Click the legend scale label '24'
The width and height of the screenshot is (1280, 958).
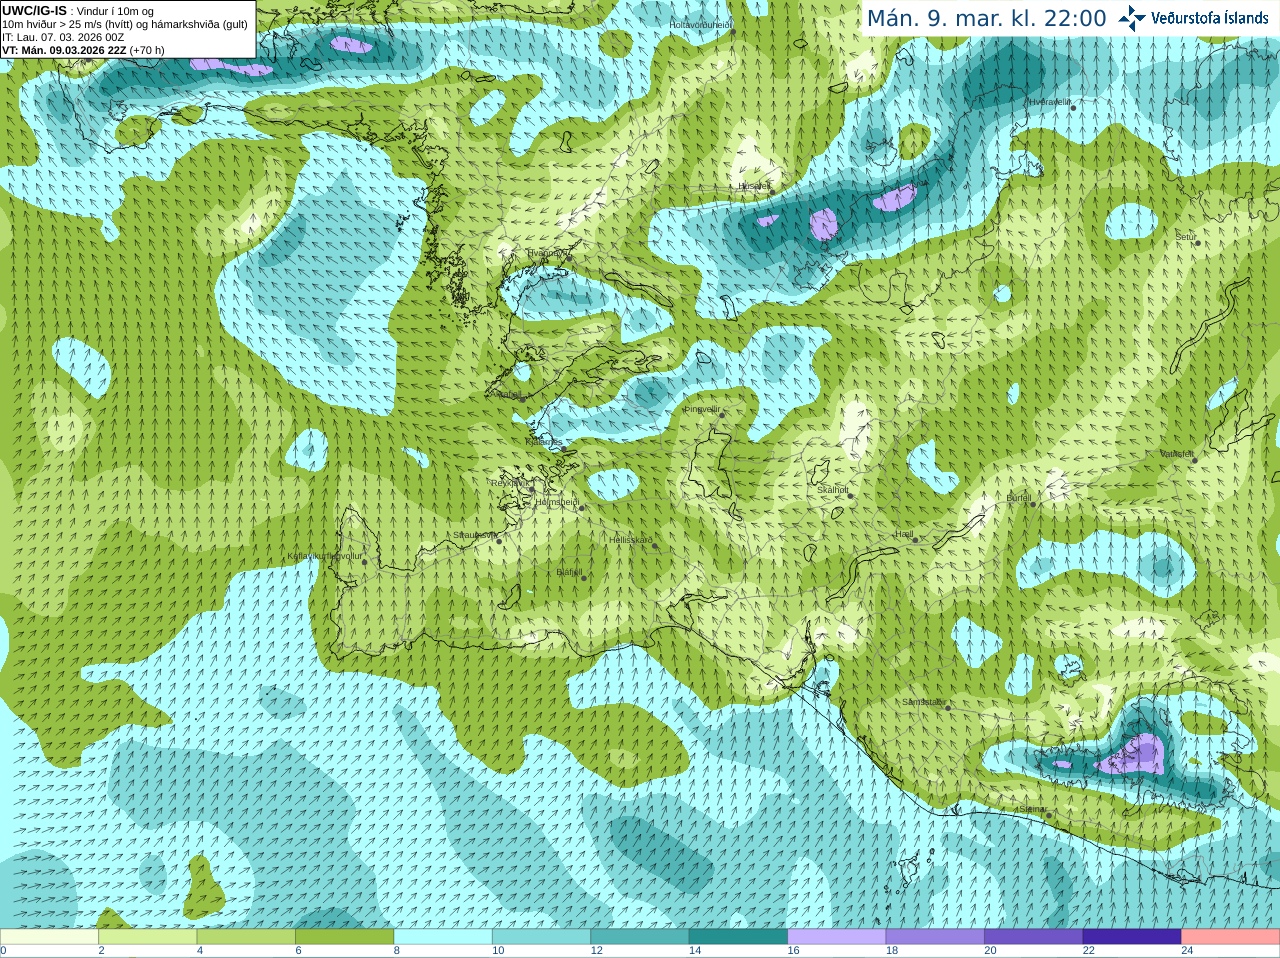(x=1187, y=951)
